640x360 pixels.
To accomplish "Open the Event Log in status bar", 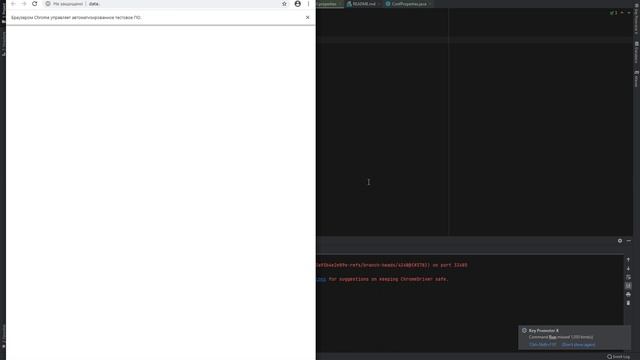I will tap(618, 357).
